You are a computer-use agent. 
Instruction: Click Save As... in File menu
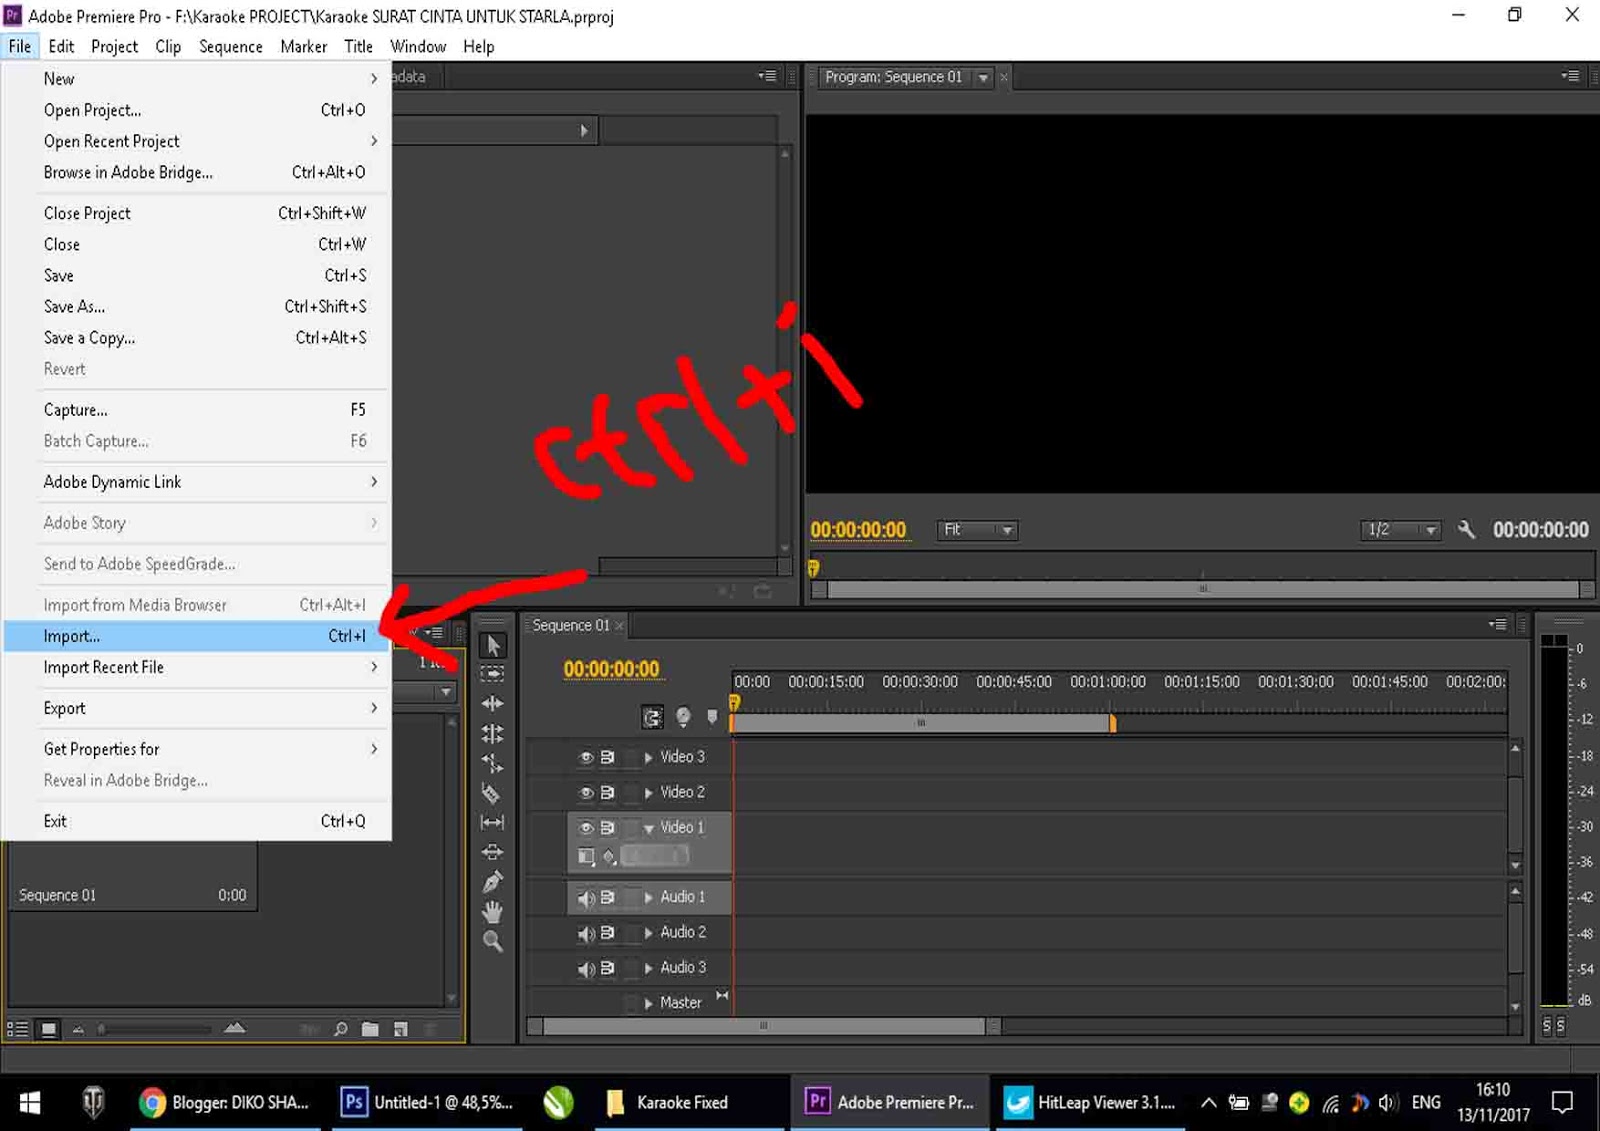pos(196,306)
